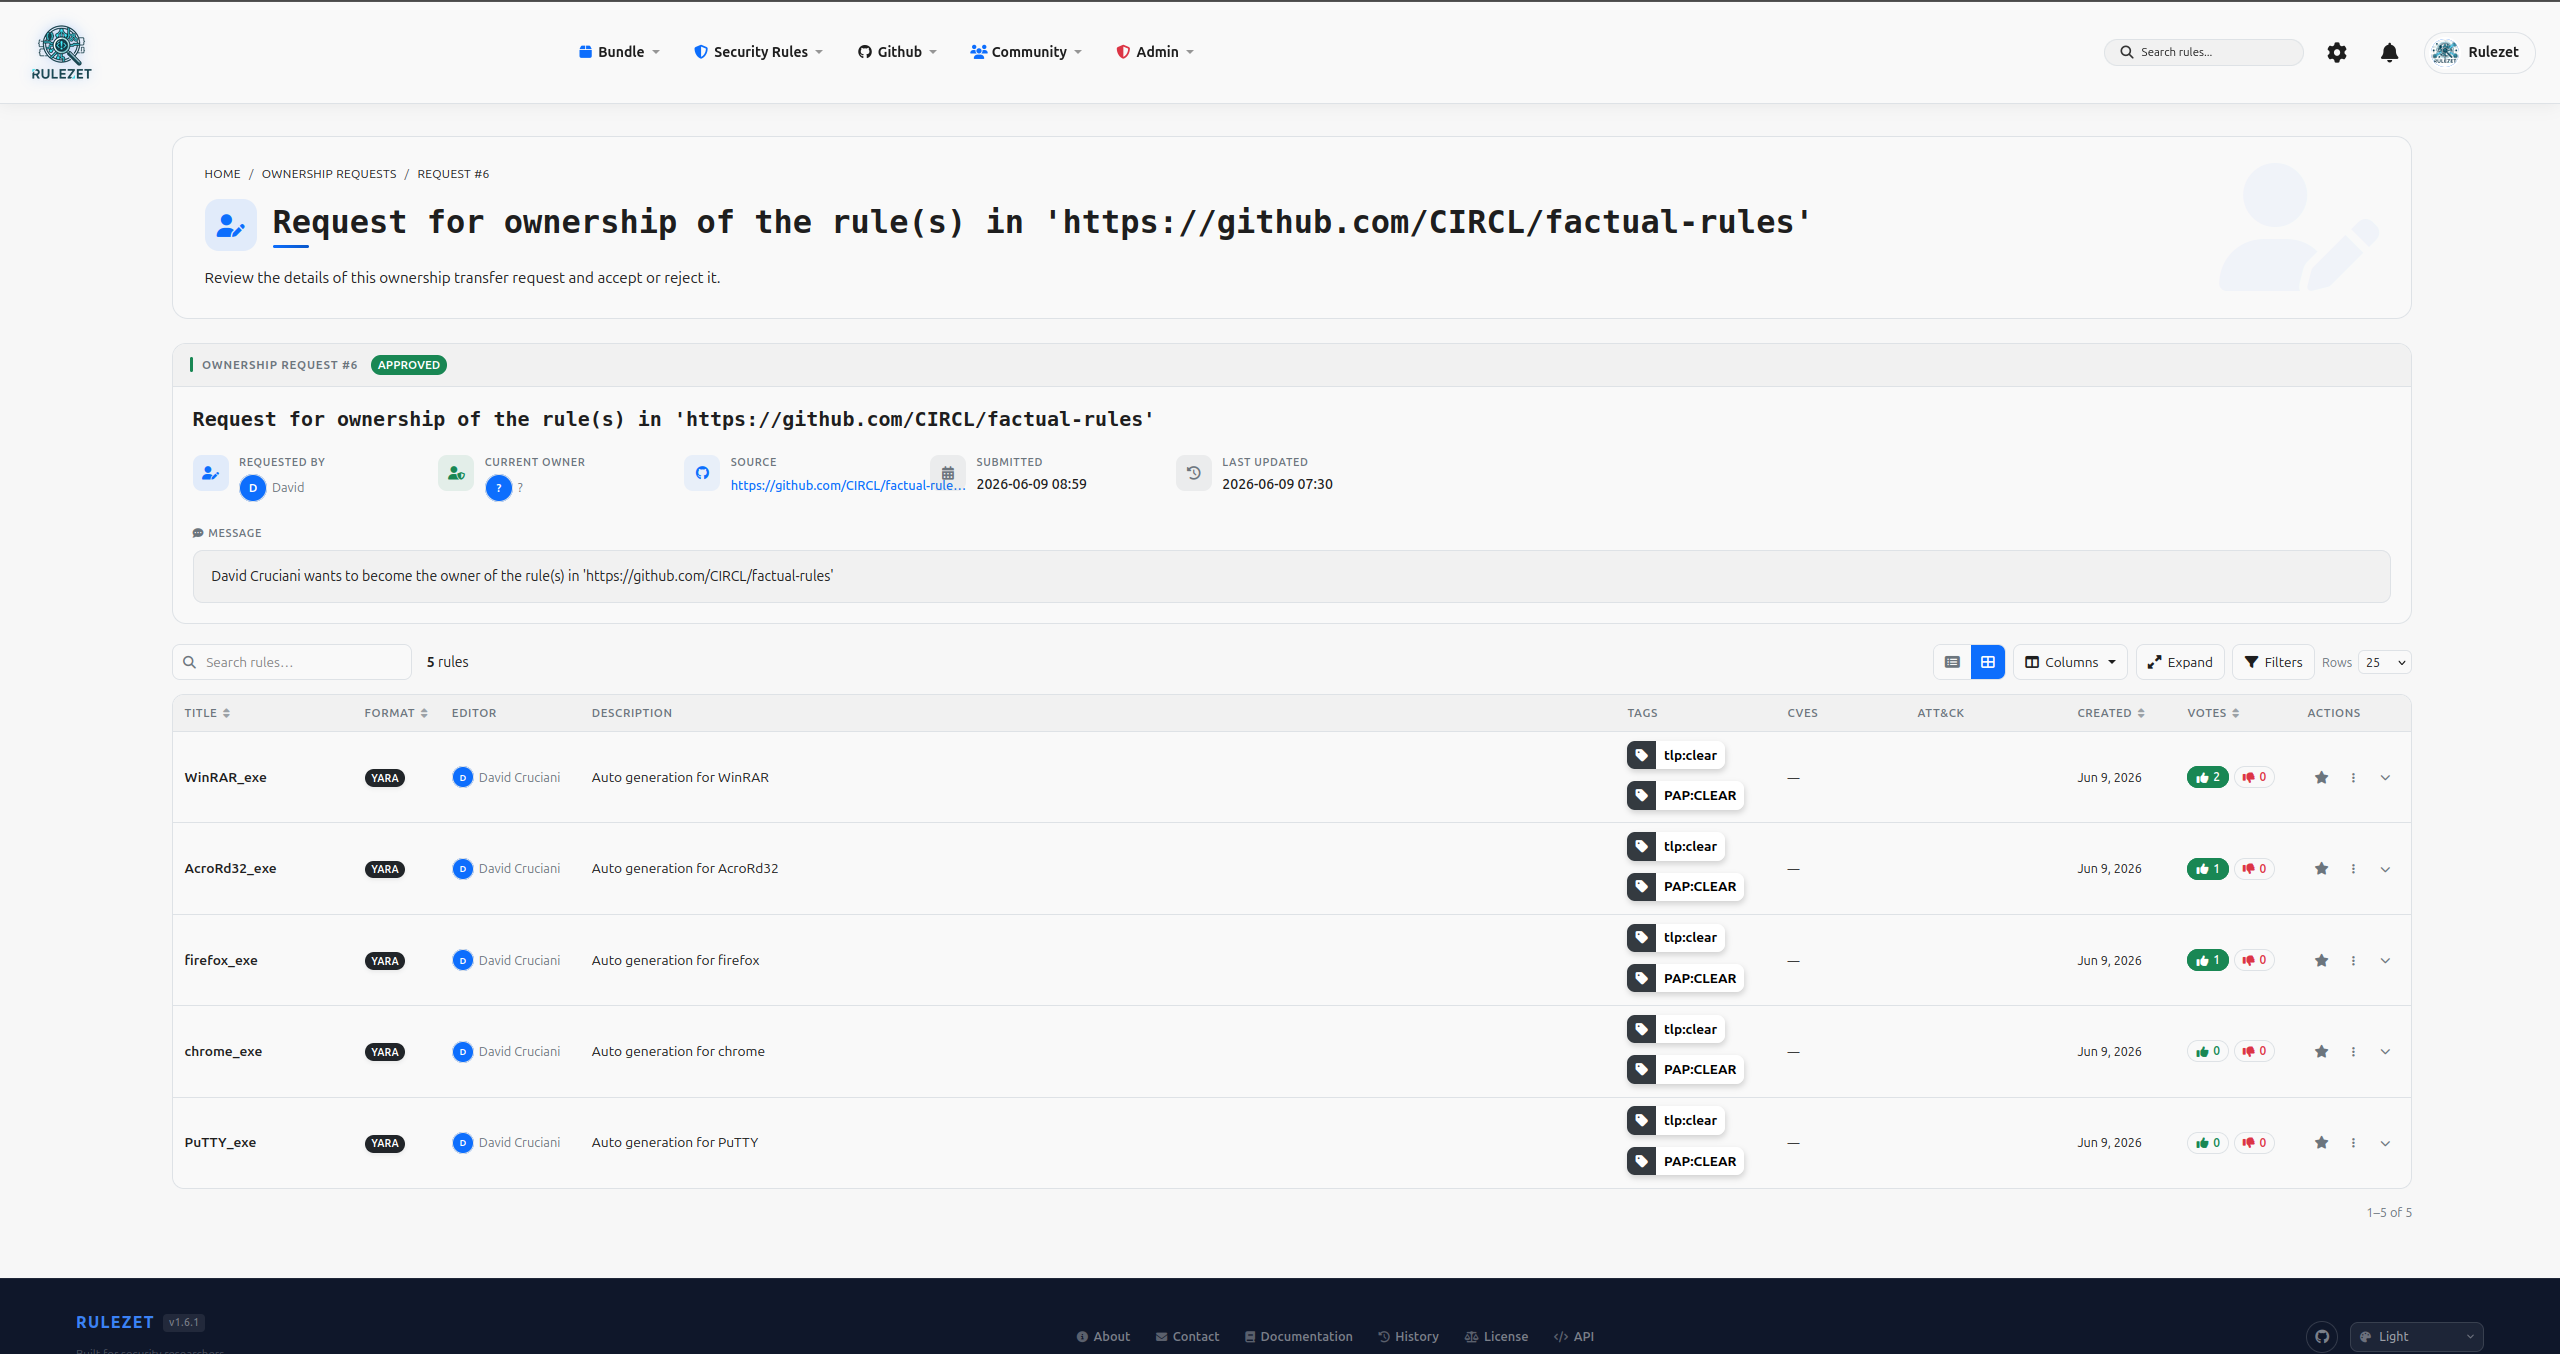
Task: Click David's requester avatar
Action: pyautogui.click(x=253, y=488)
